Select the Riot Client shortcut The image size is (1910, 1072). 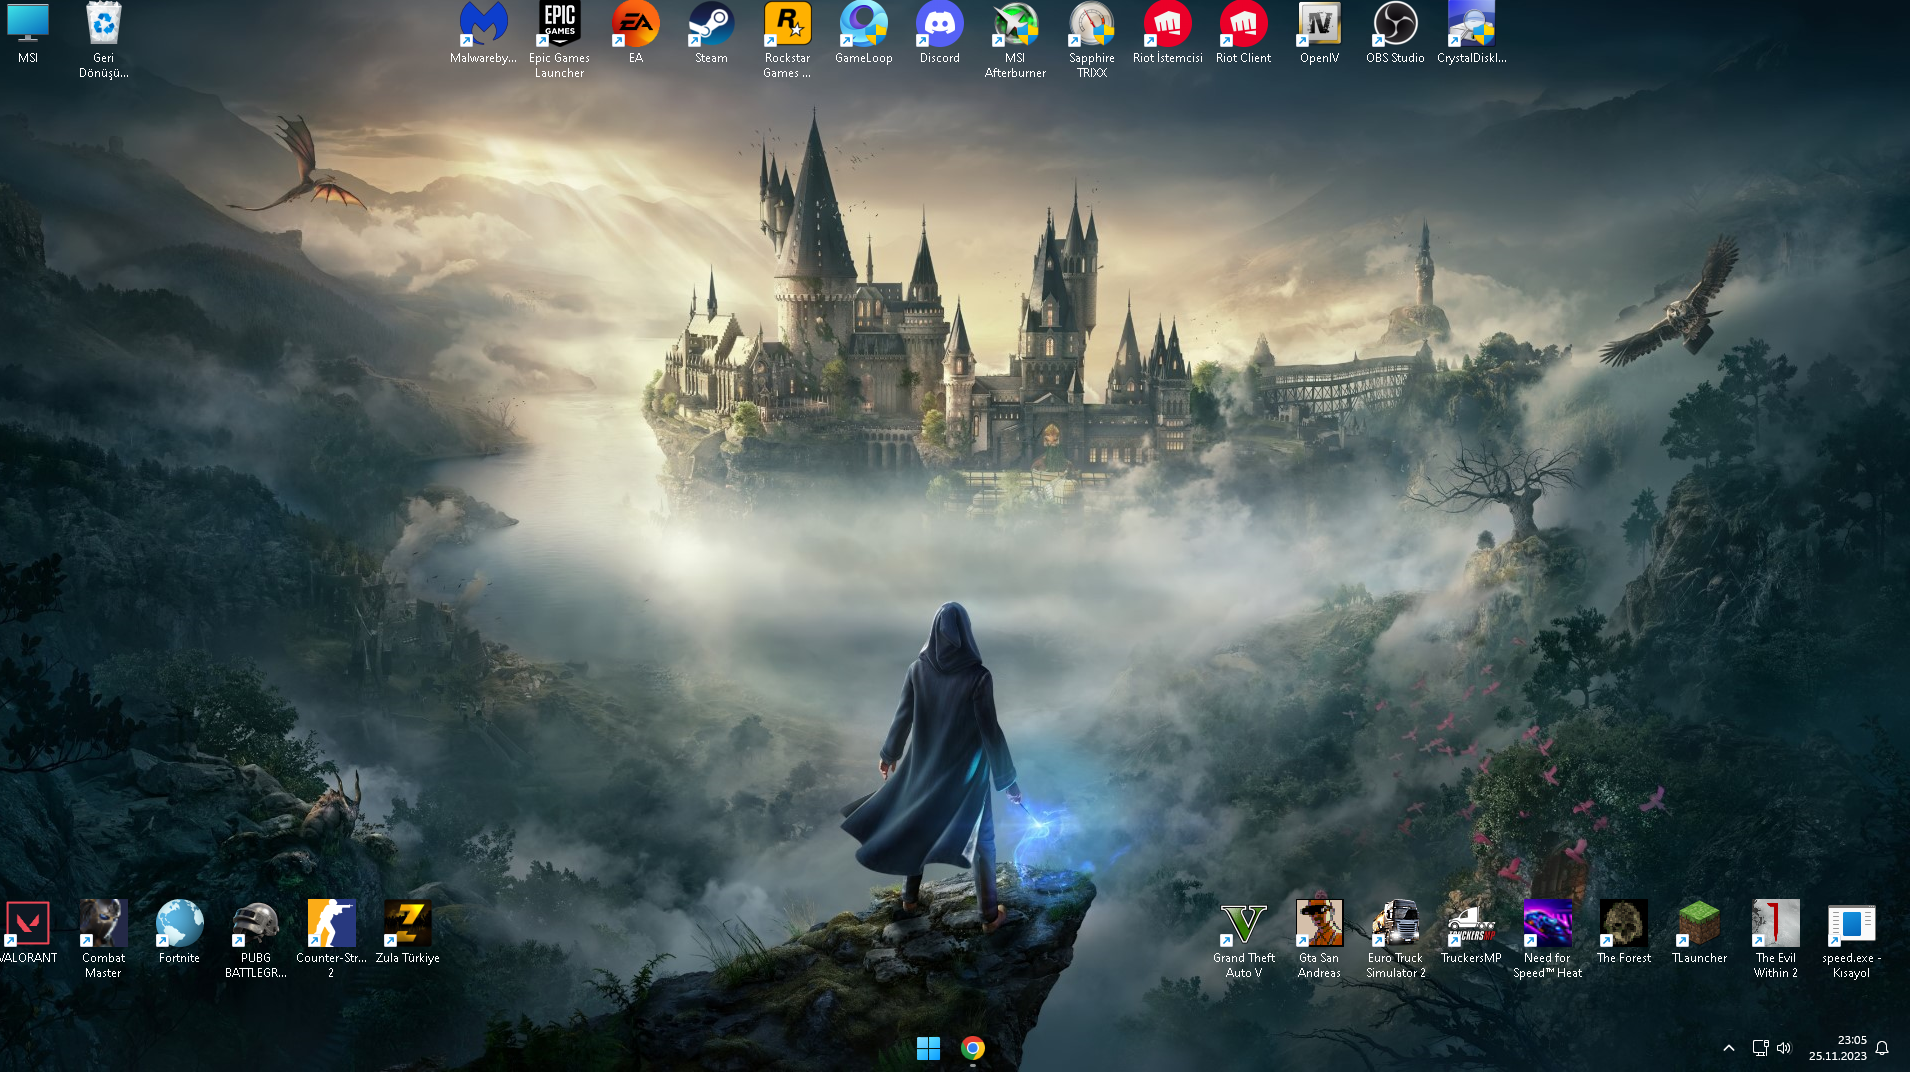coord(1244,33)
